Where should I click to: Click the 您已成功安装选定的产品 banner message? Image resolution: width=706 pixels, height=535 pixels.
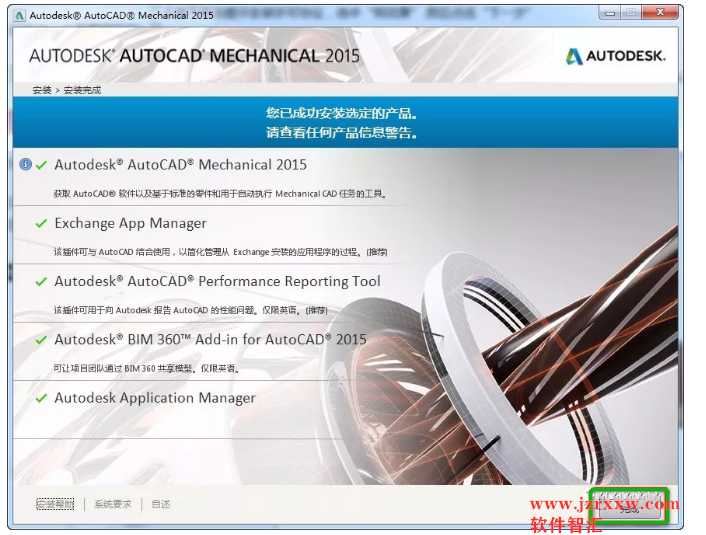click(341, 113)
